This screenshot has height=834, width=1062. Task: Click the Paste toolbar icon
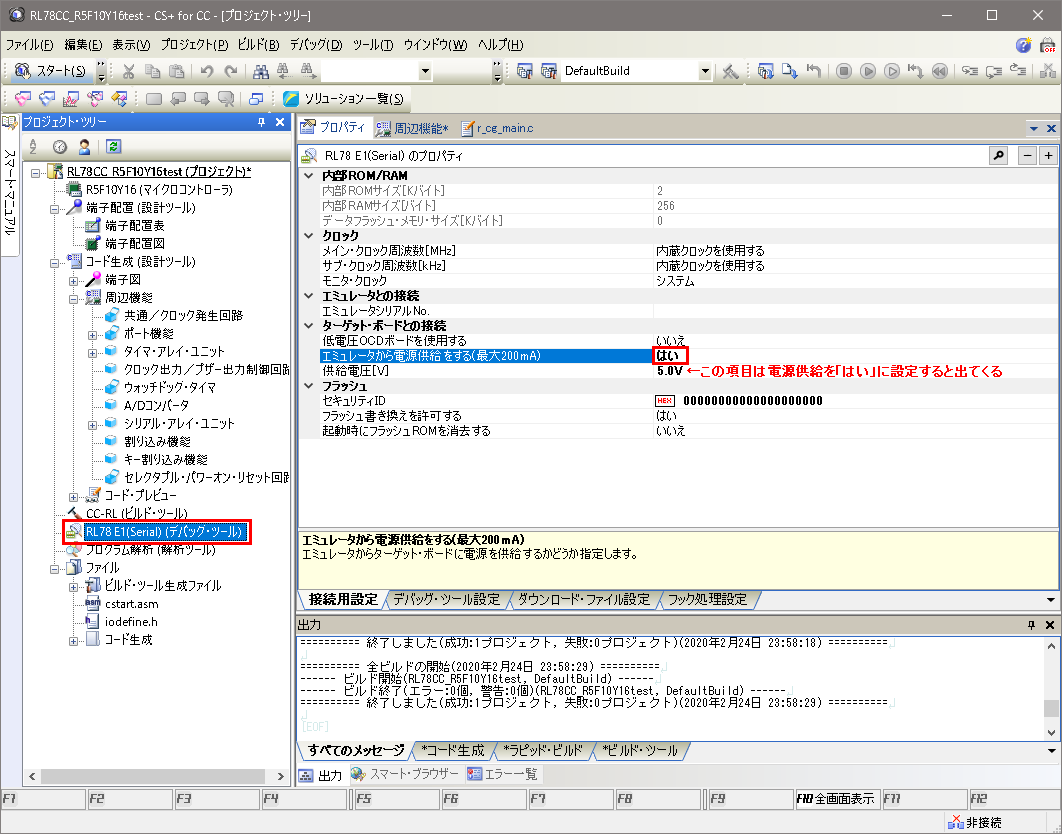click(x=177, y=71)
